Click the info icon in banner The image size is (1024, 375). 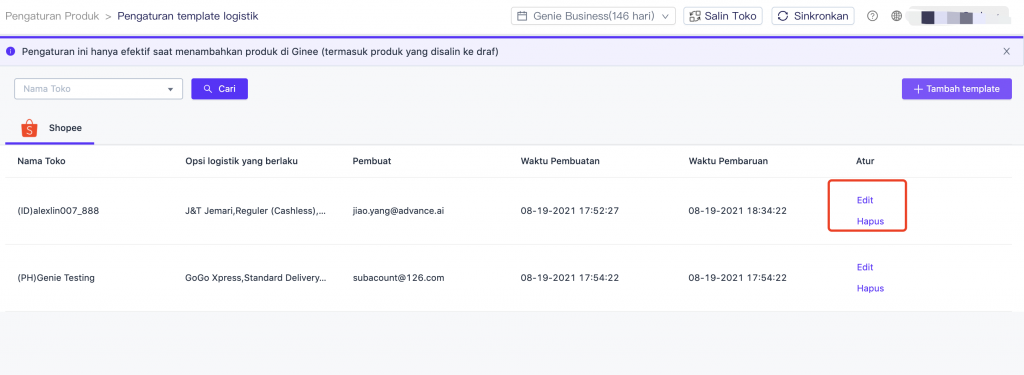(x=10, y=52)
